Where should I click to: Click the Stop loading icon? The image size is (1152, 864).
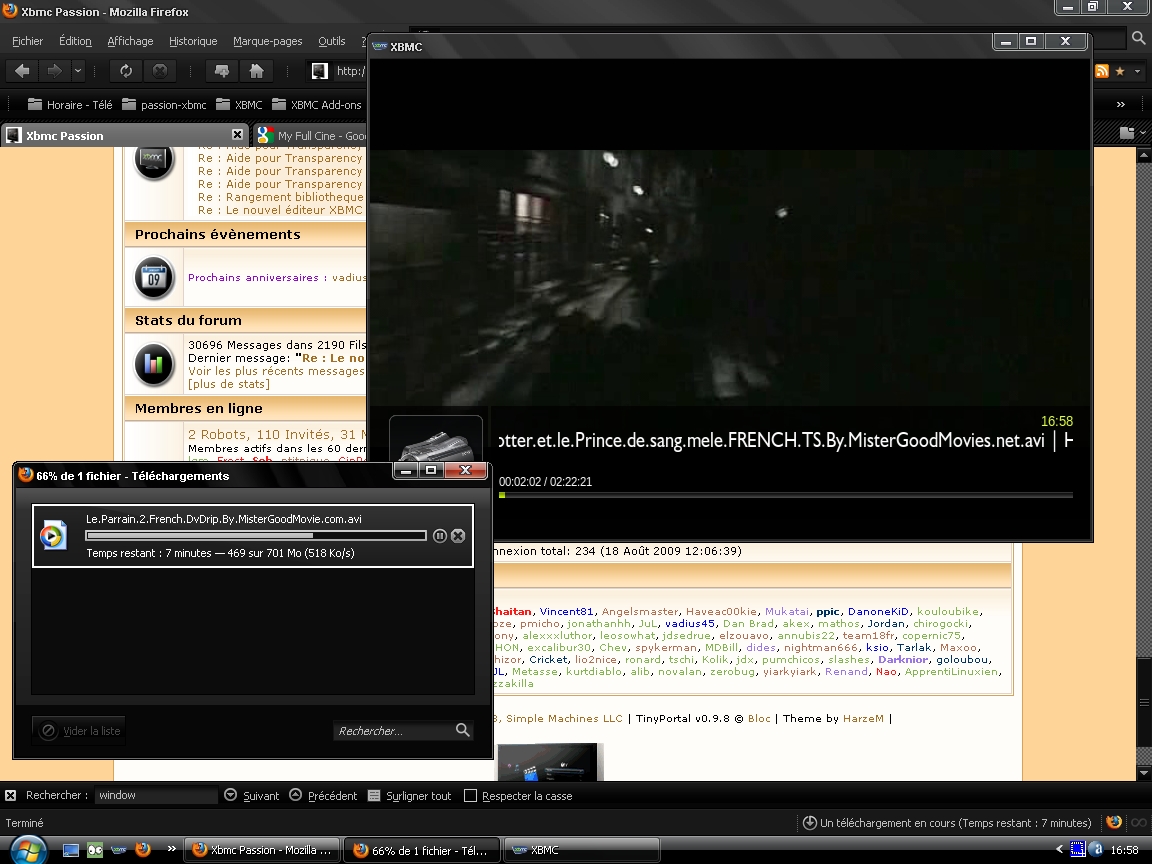tap(160, 71)
